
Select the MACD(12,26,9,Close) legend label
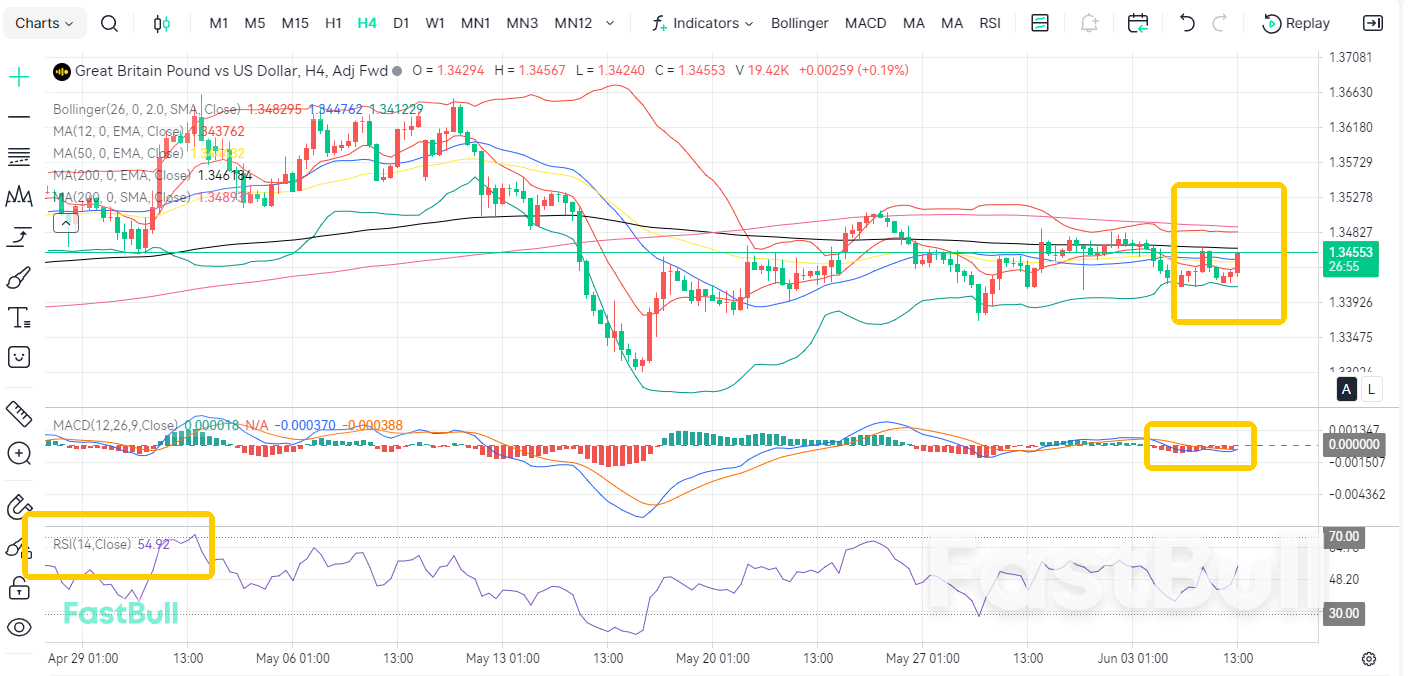[x=115, y=425]
